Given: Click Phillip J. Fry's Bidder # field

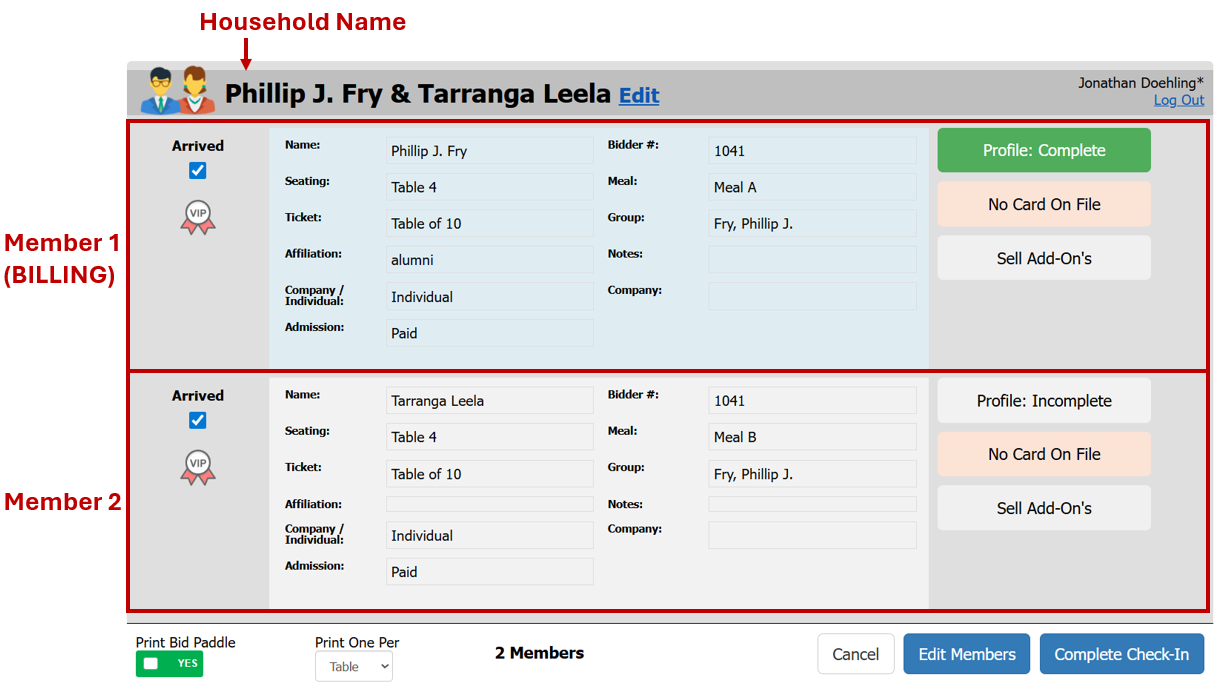Looking at the screenshot, I should pos(812,151).
